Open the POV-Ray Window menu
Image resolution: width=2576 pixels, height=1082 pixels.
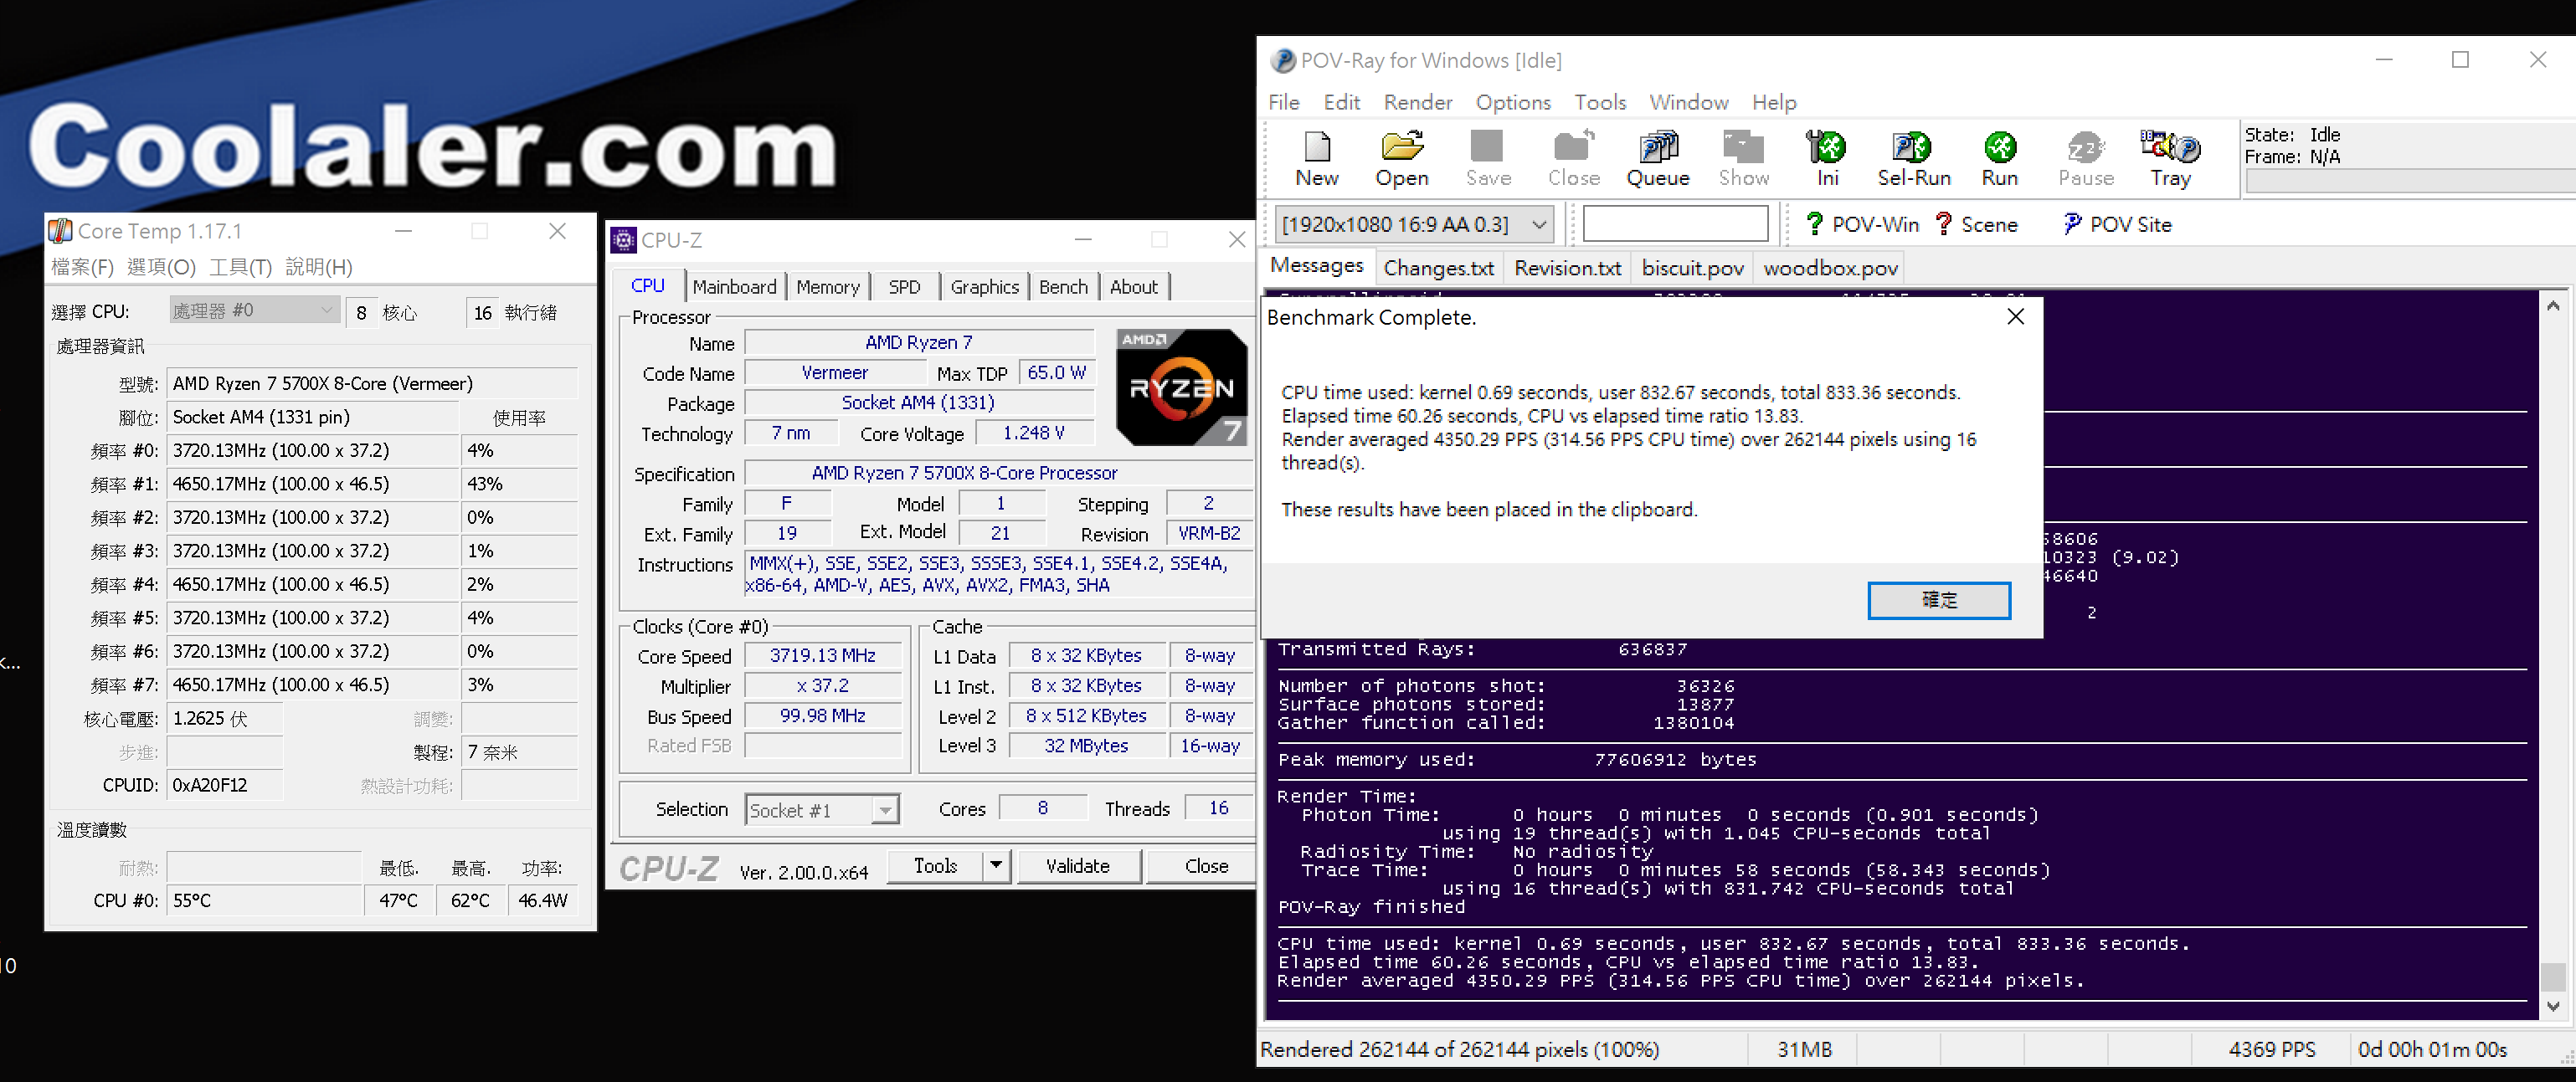tap(1688, 103)
